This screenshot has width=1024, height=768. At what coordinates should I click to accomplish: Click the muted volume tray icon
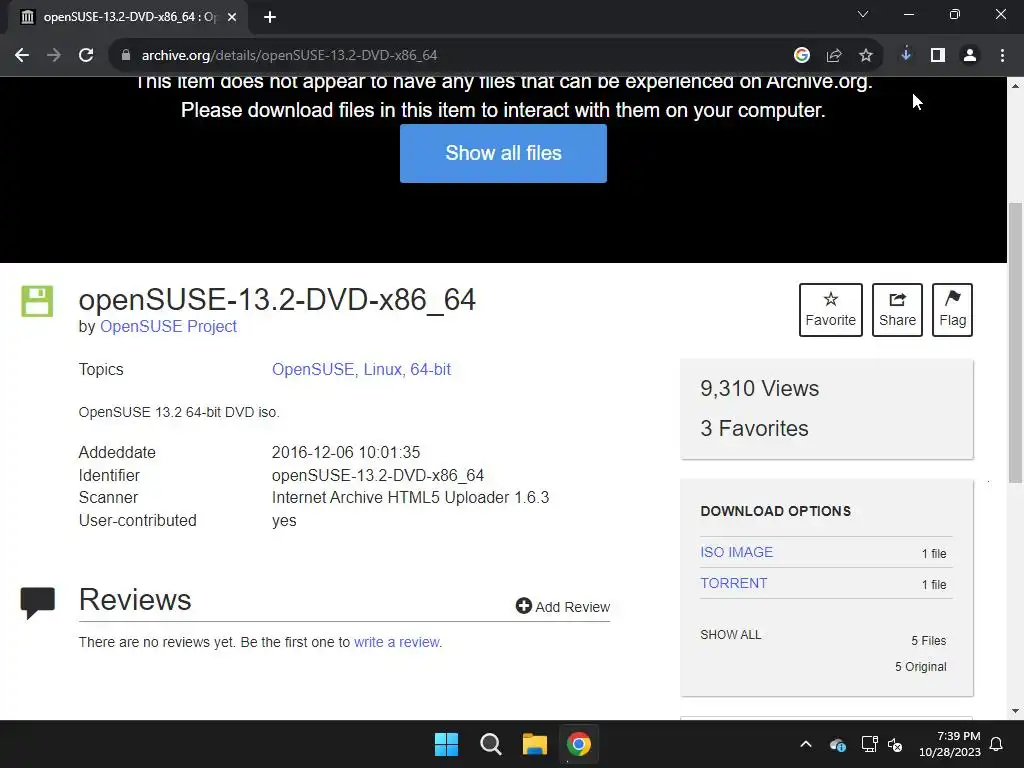[895, 744]
